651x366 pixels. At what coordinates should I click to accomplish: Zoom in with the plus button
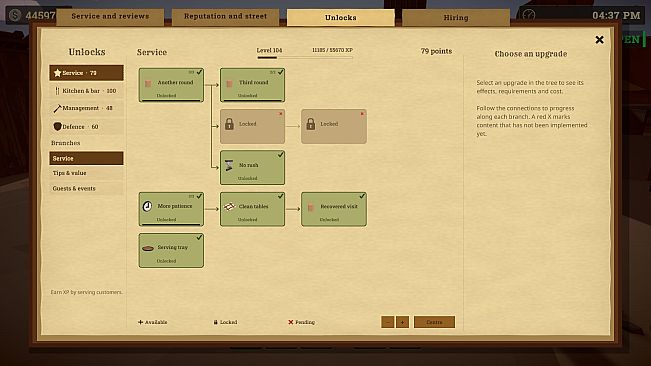point(402,322)
